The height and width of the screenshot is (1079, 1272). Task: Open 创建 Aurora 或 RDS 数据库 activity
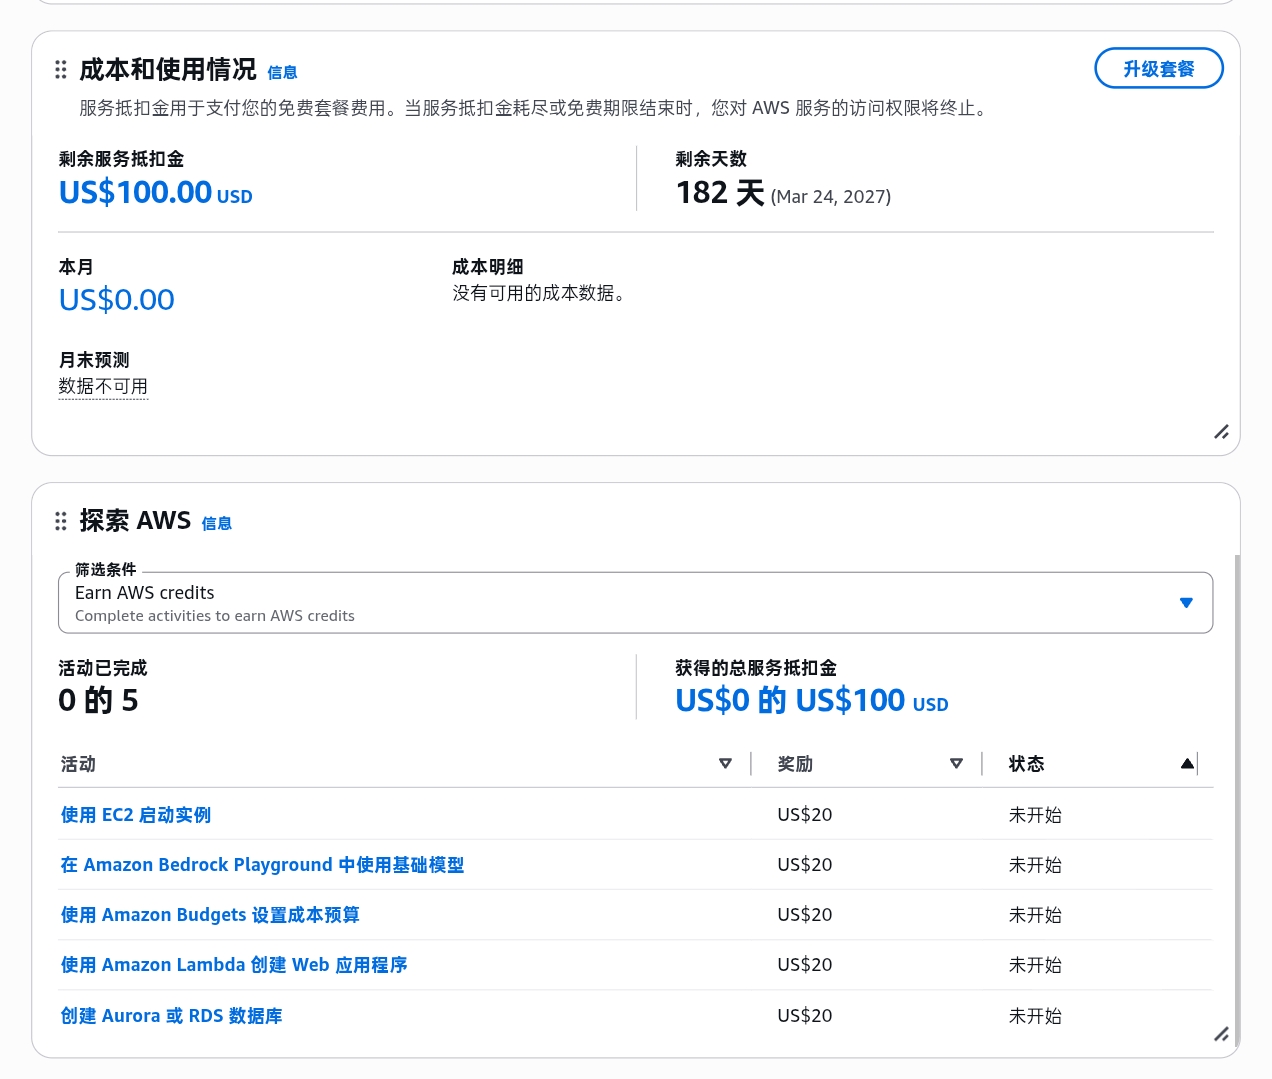(171, 1016)
